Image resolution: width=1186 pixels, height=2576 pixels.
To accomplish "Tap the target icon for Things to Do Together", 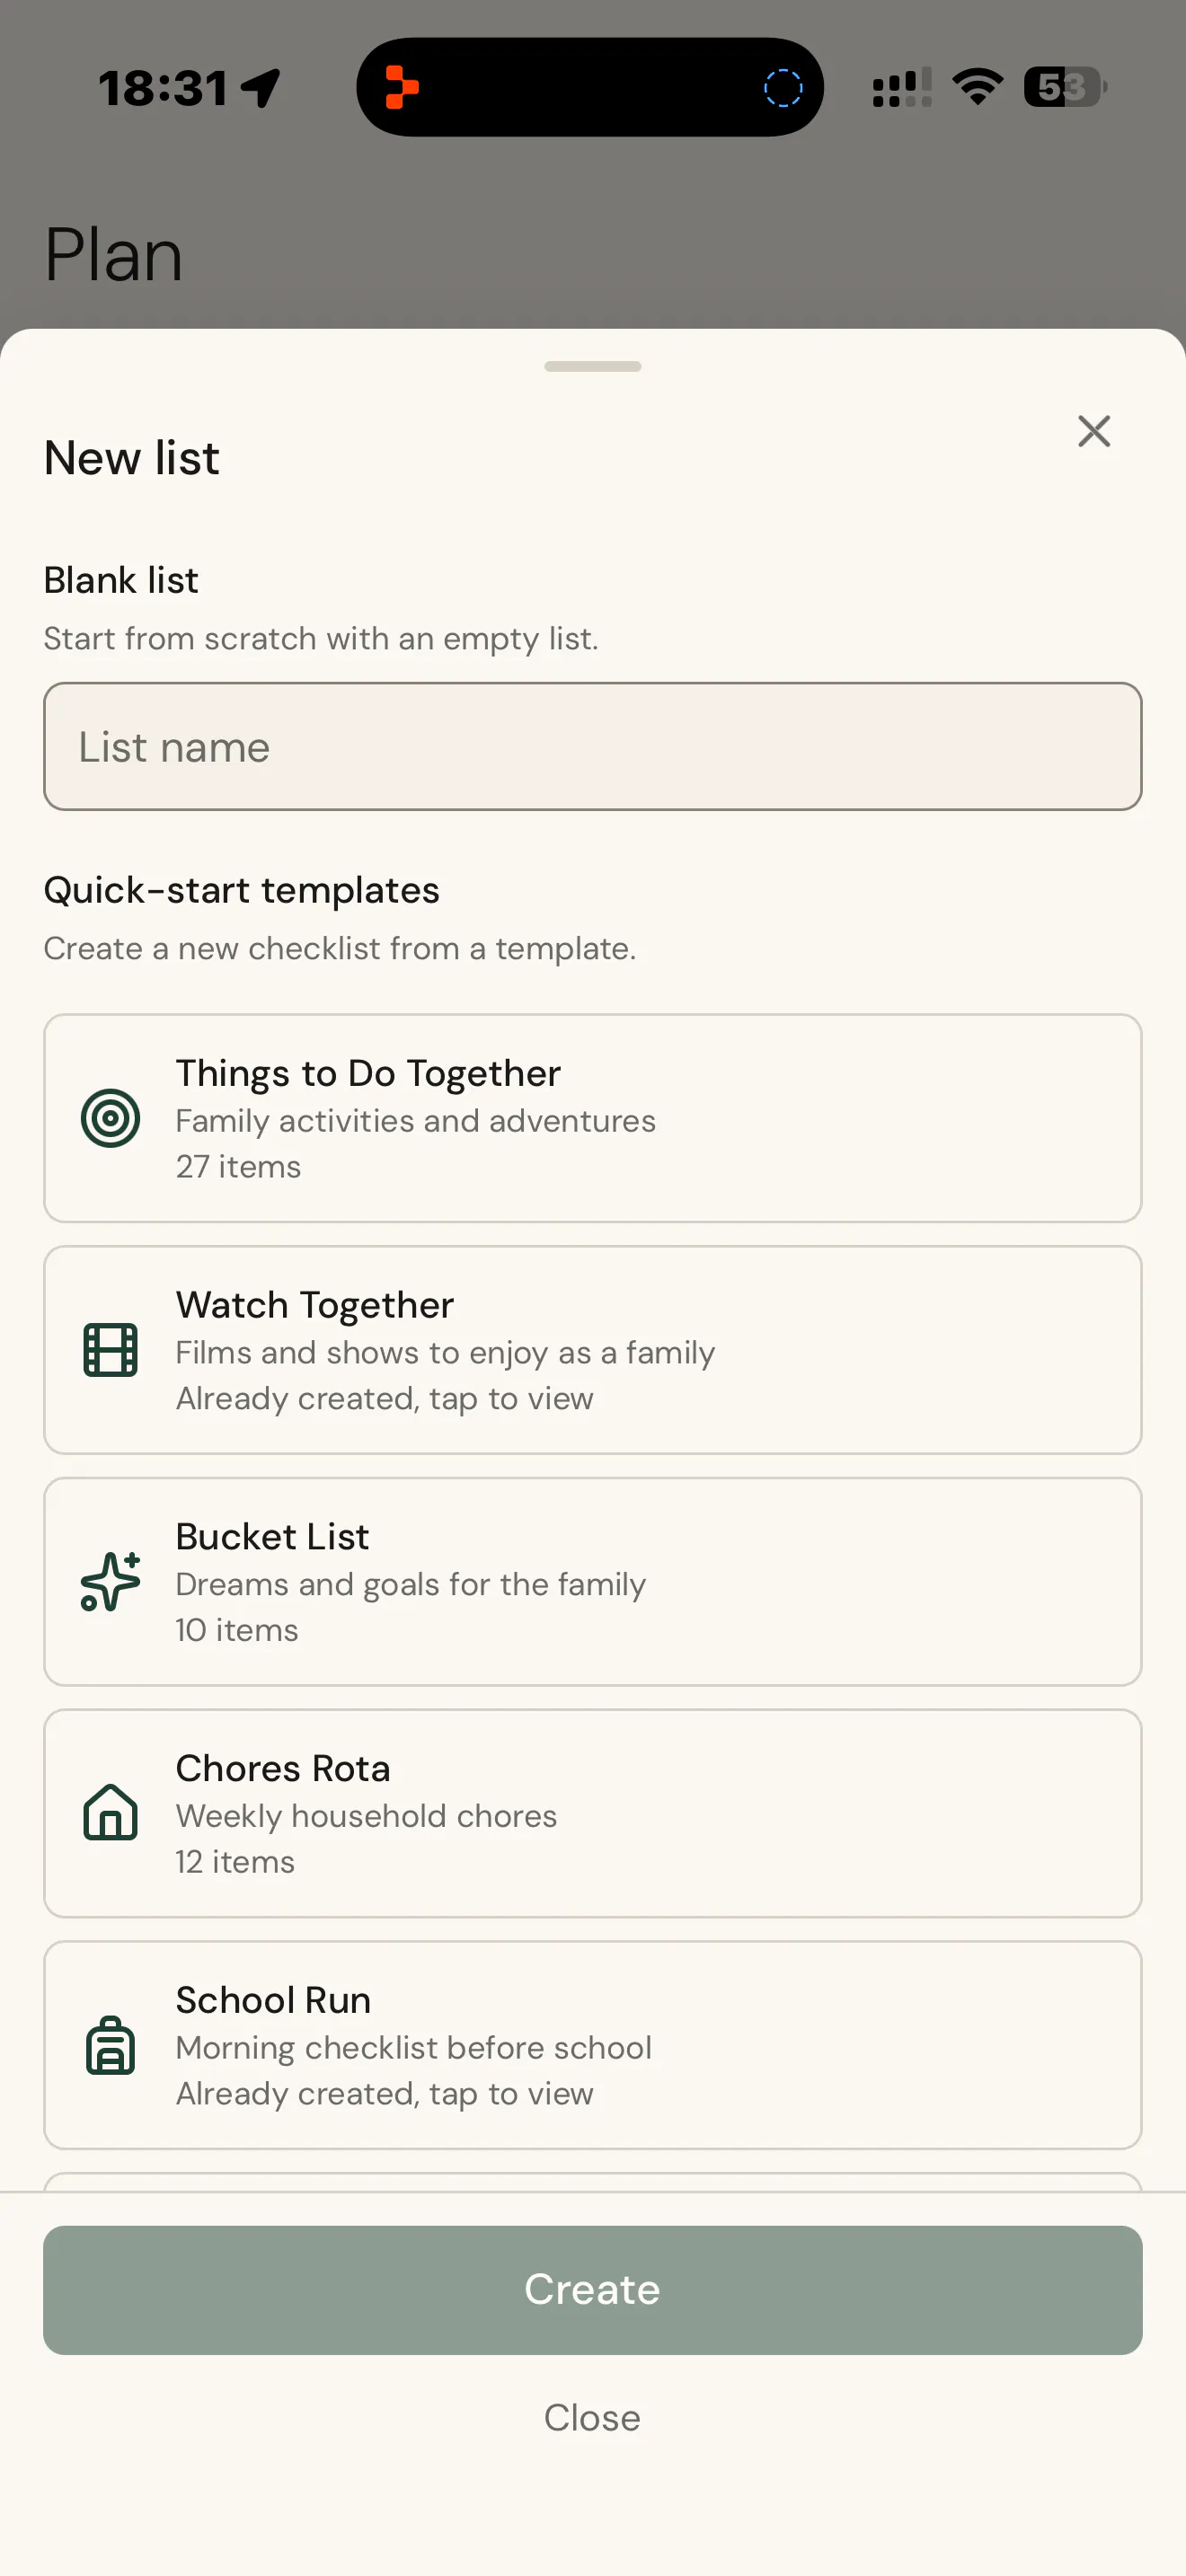I will tap(110, 1118).
